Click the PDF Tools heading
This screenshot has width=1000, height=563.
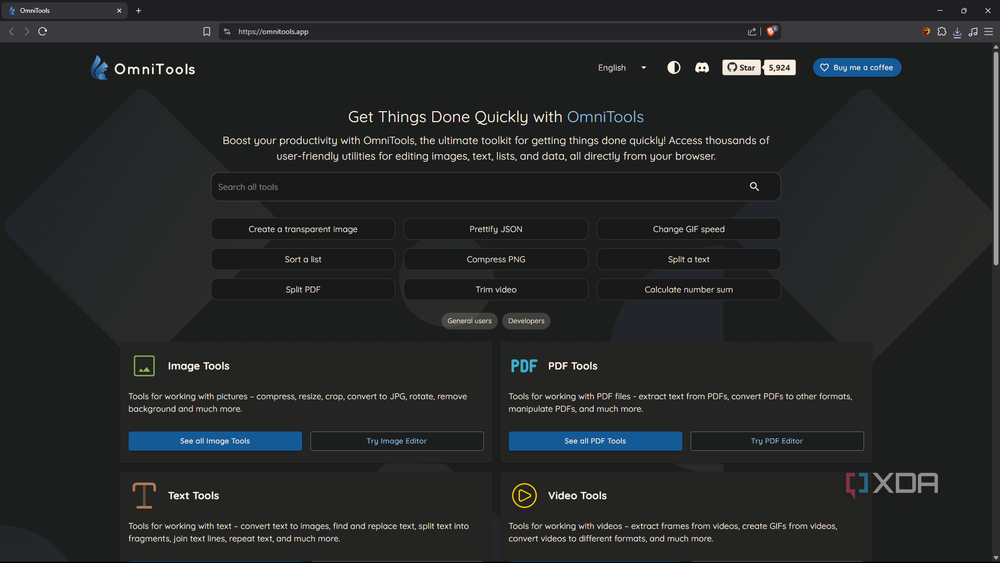[x=573, y=366]
